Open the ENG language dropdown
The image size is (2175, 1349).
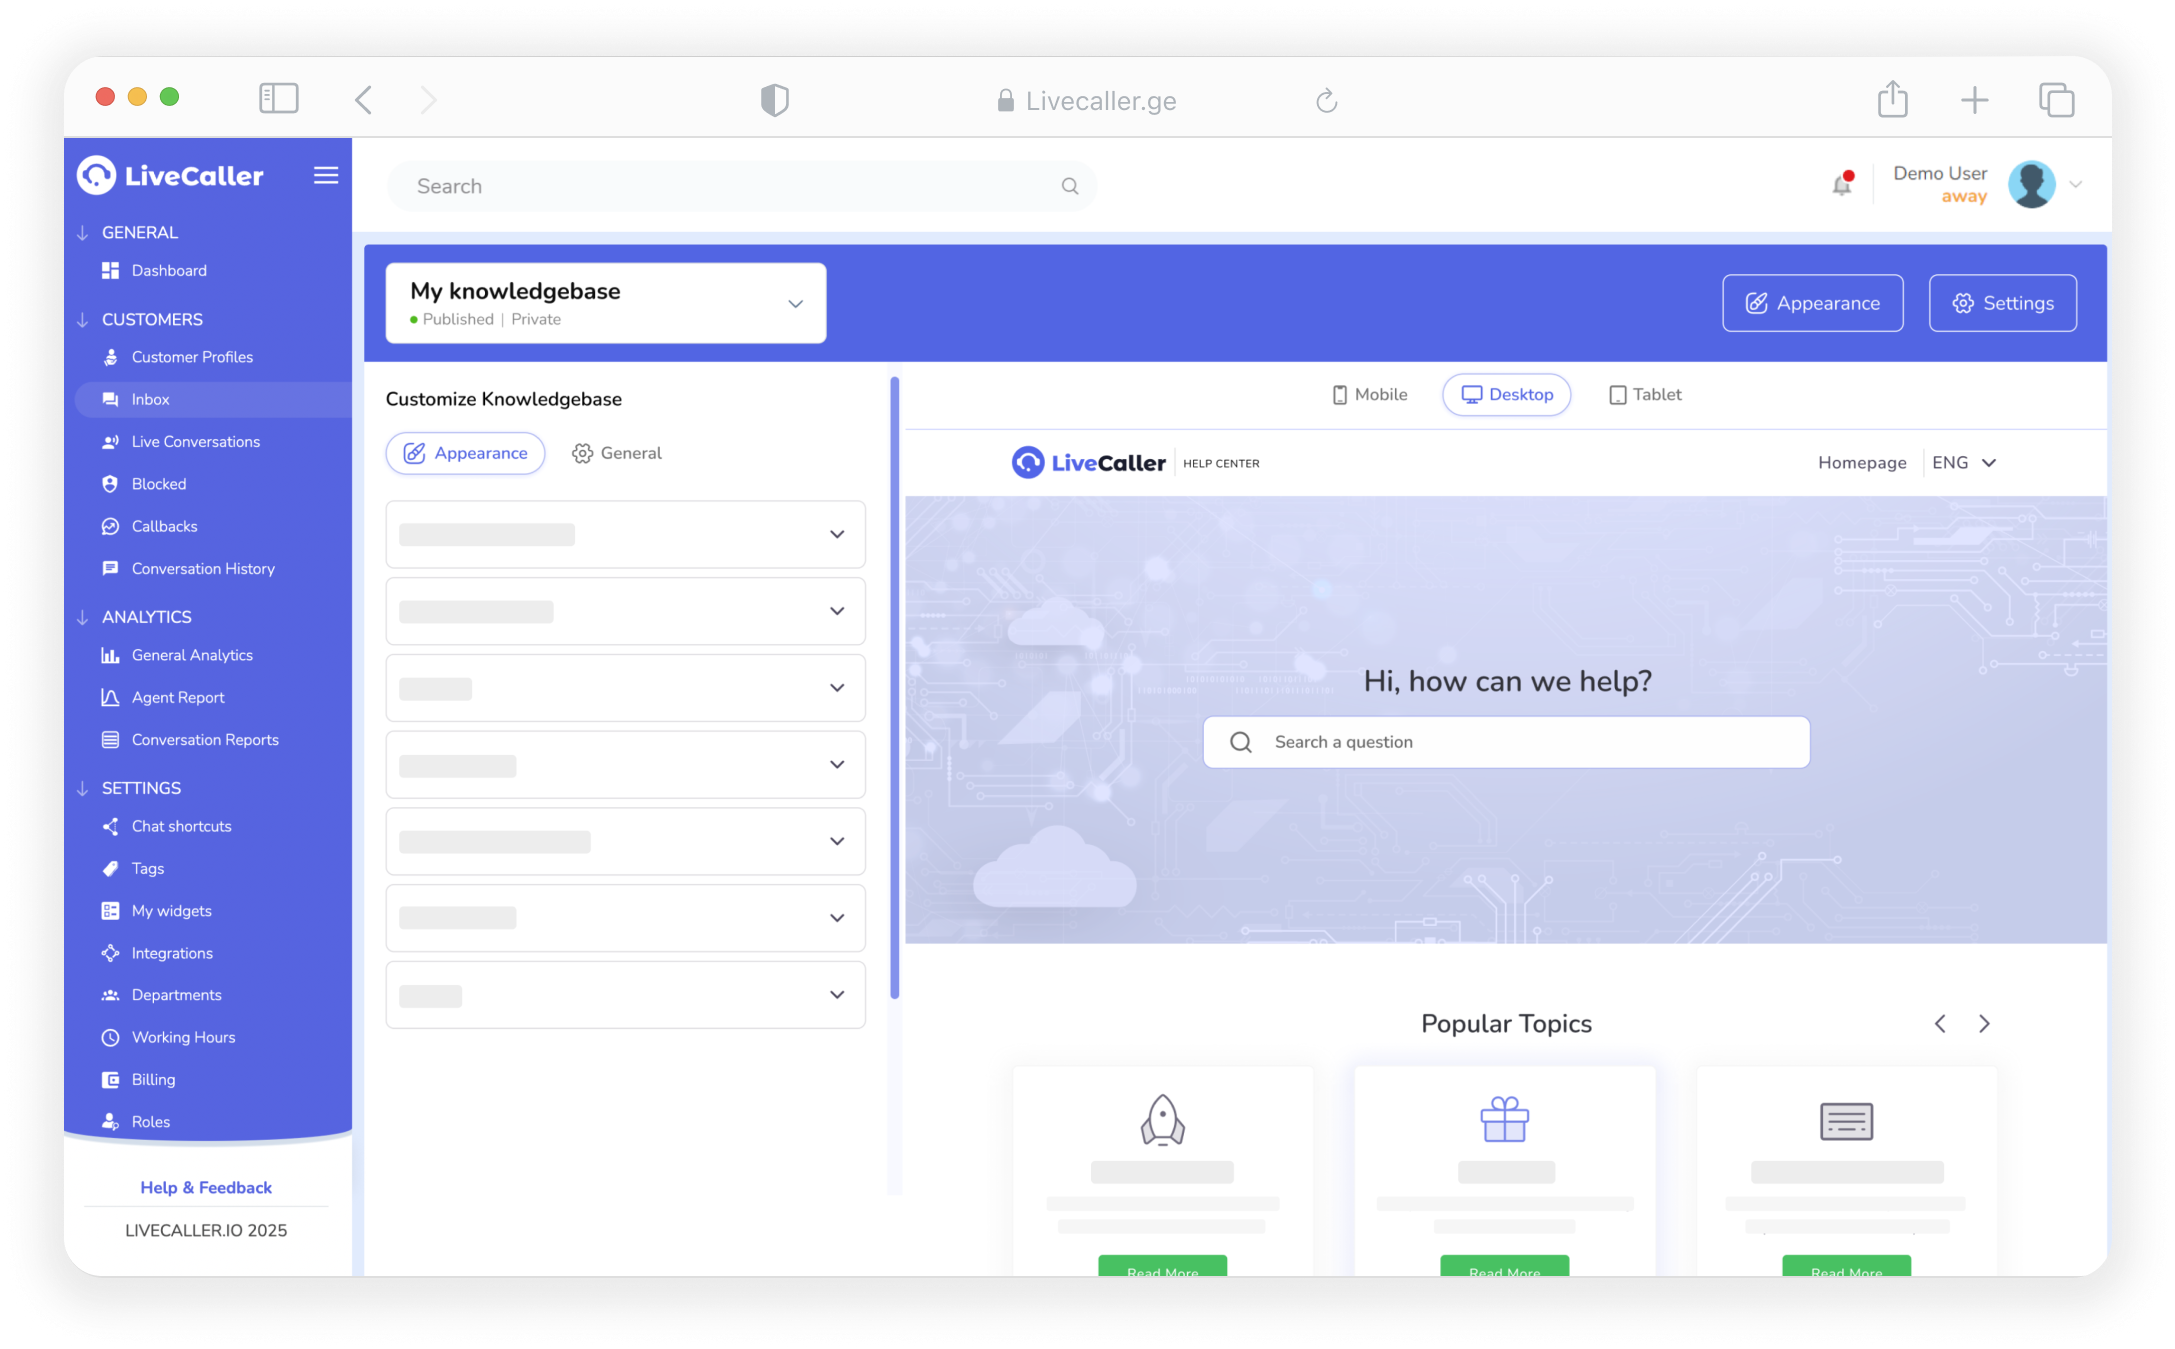coord(1964,463)
